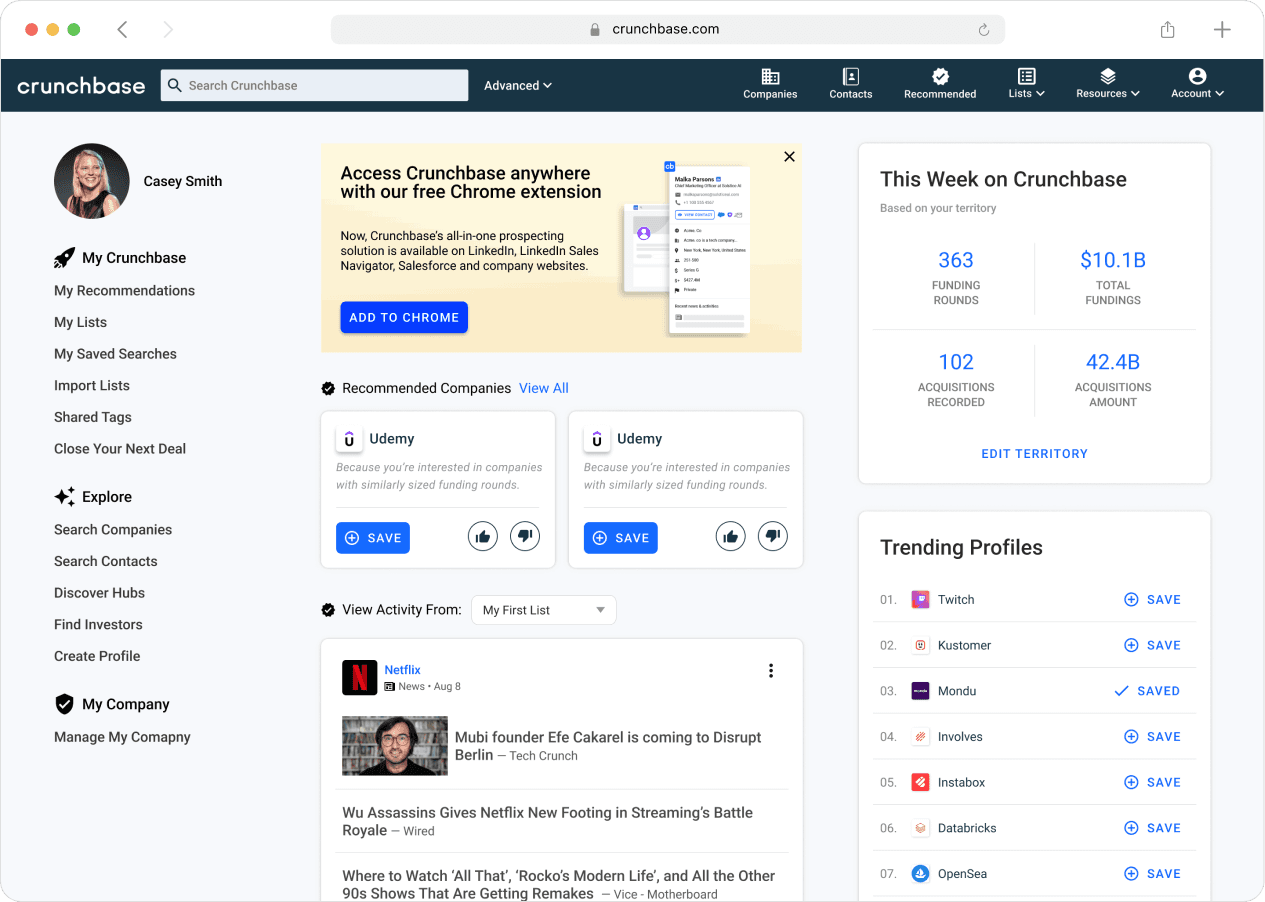Click the magnifier icon in search box
This screenshot has height=902, width=1265.
[175, 85]
